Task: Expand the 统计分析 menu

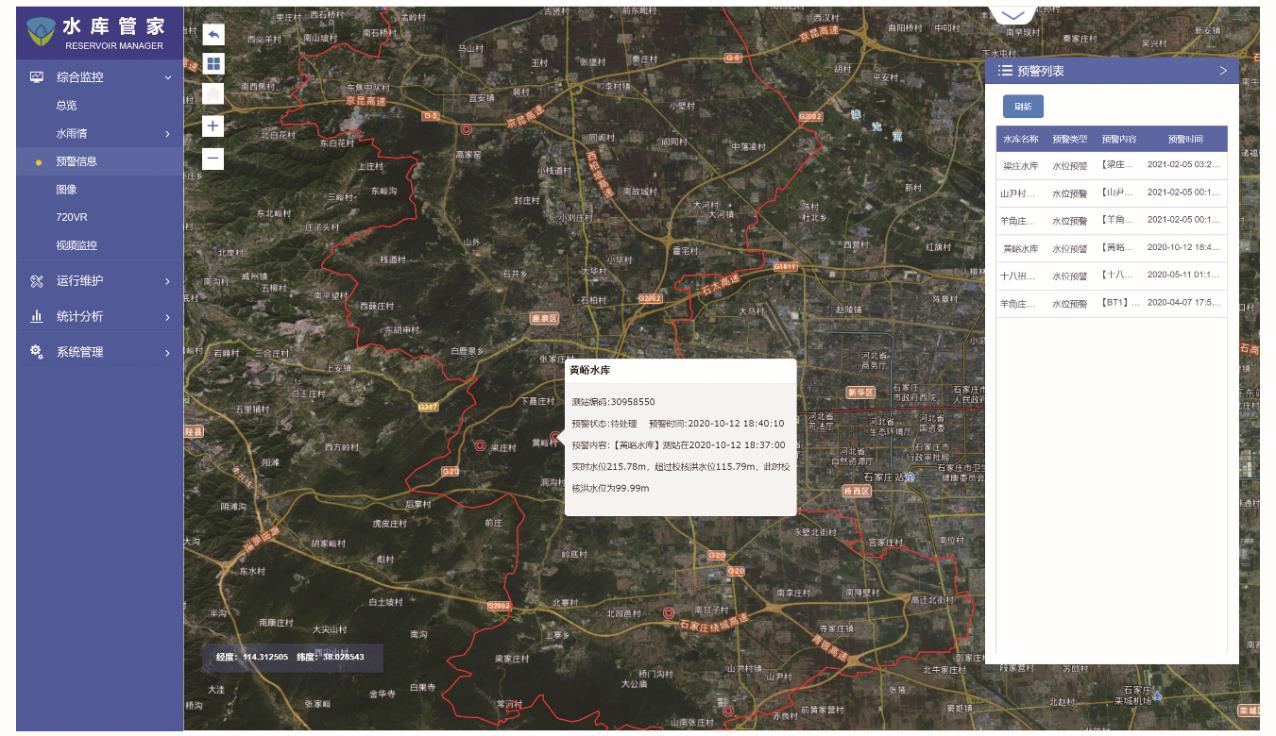Action: 167,317
